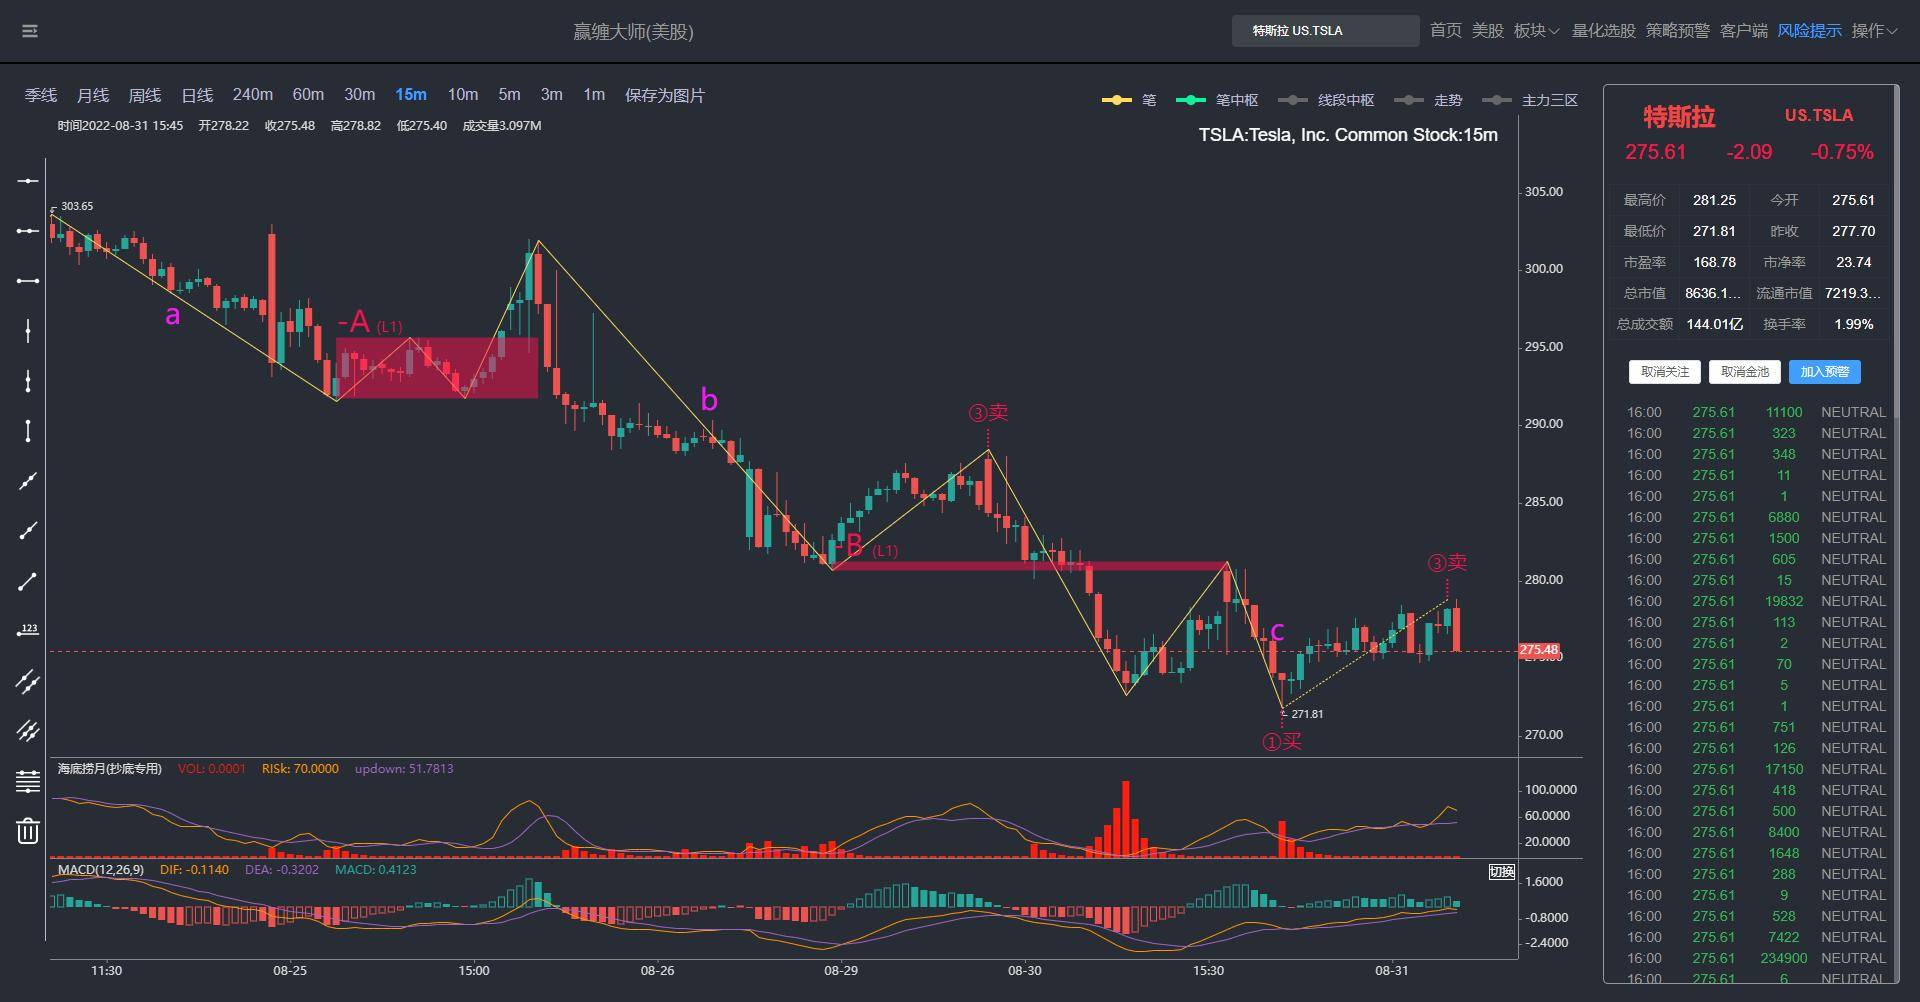Select the active 15m timeframe

(411, 95)
